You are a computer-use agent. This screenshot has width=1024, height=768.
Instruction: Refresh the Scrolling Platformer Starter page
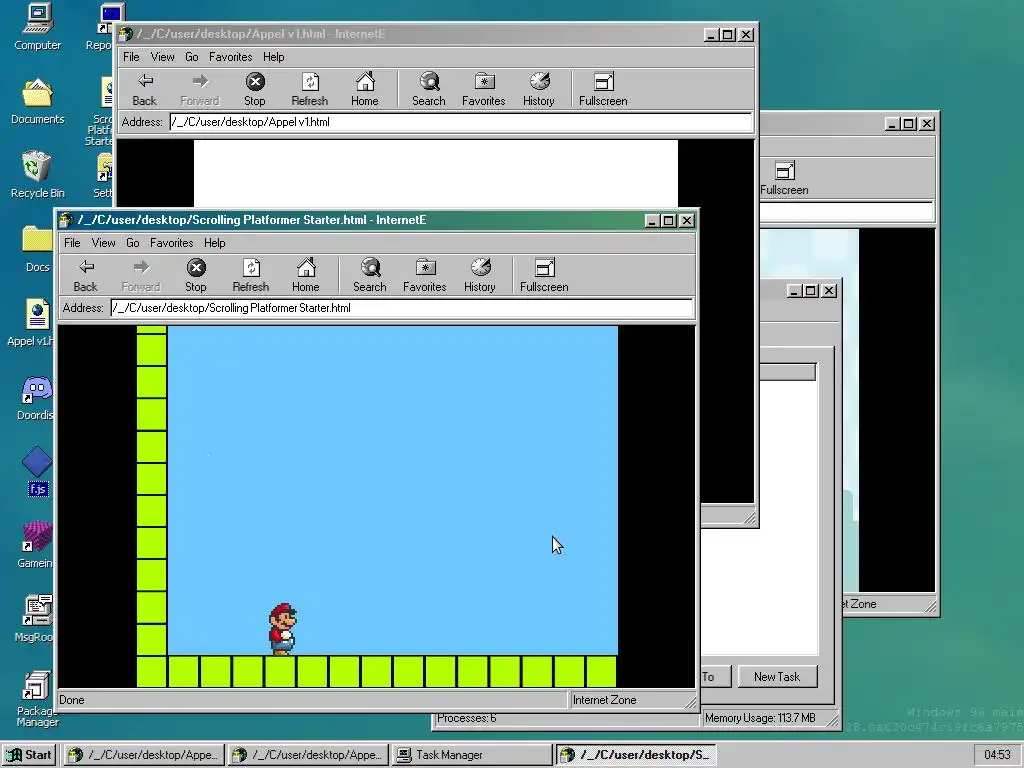[251, 275]
